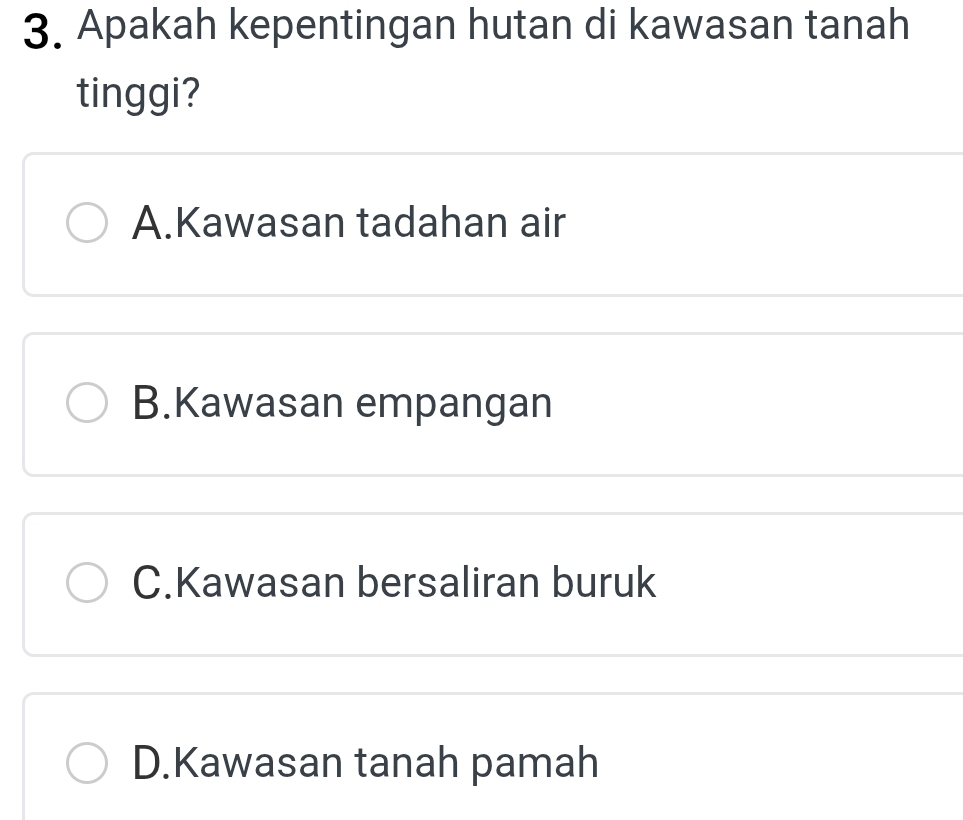This screenshot has width=963, height=820.
Task: Click the 'D.Kawasan tanah pamah' answer text
Action: pos(365,764)
